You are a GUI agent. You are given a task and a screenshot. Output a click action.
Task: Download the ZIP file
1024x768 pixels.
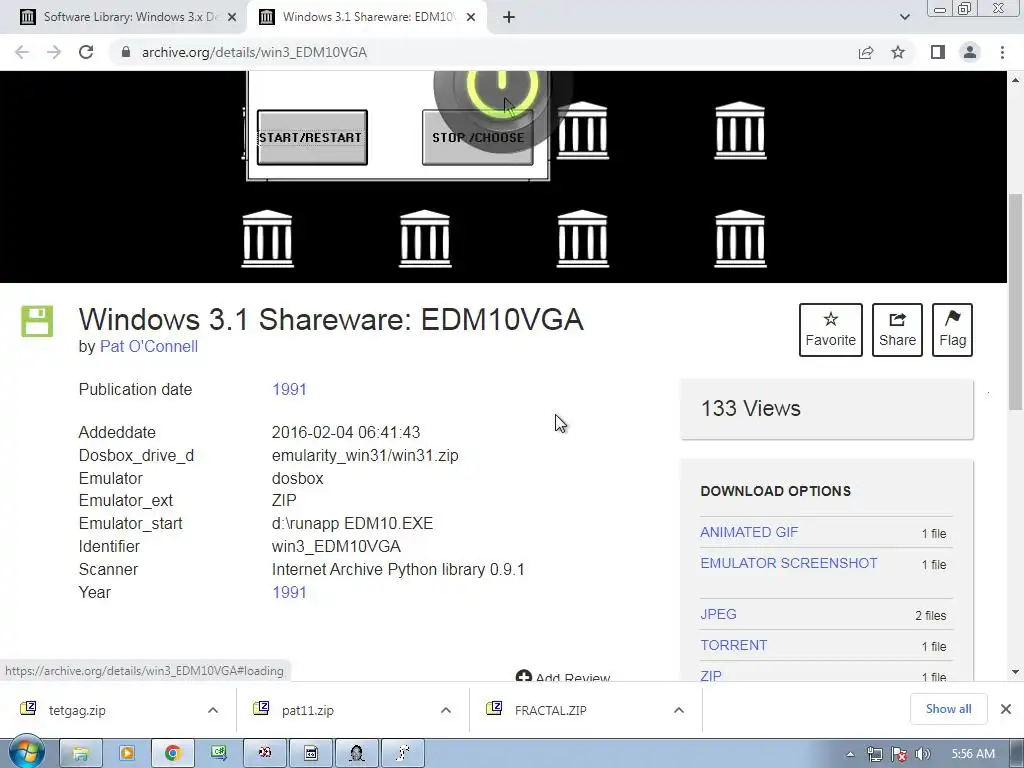coord(711,675)
